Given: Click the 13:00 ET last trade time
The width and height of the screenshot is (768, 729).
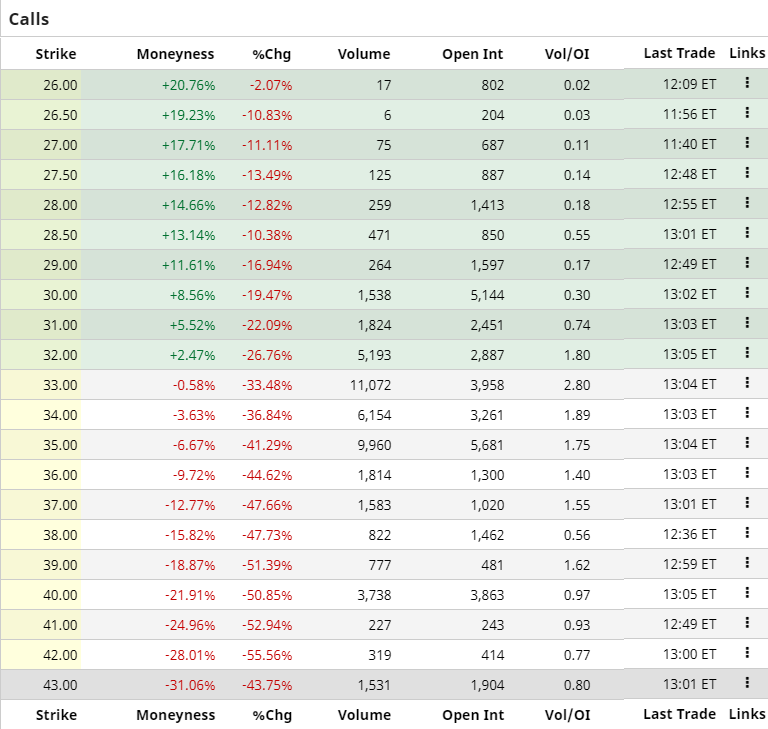Looking at the screenshot, I should coord(690,654).
